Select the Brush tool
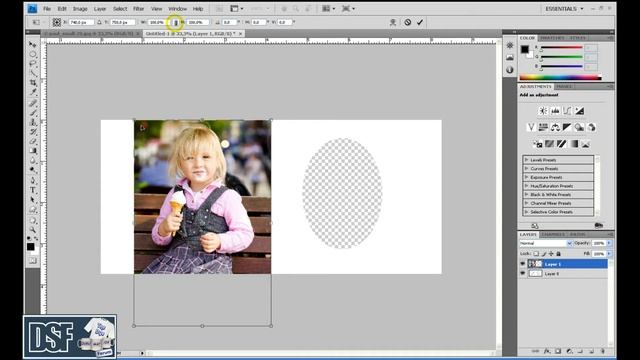This screenshot has width=640, height=360. click(33, 113)
